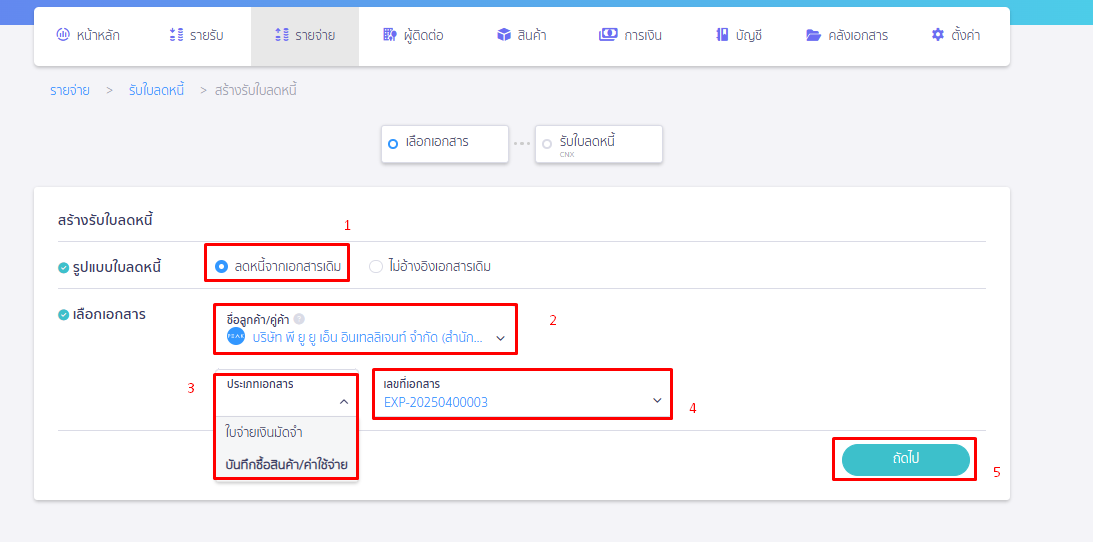Click the Finance (การเงิน) money icon
The width and height of the screenshot is (1093, 542).
pyautogui.click(x=608, y=35)
